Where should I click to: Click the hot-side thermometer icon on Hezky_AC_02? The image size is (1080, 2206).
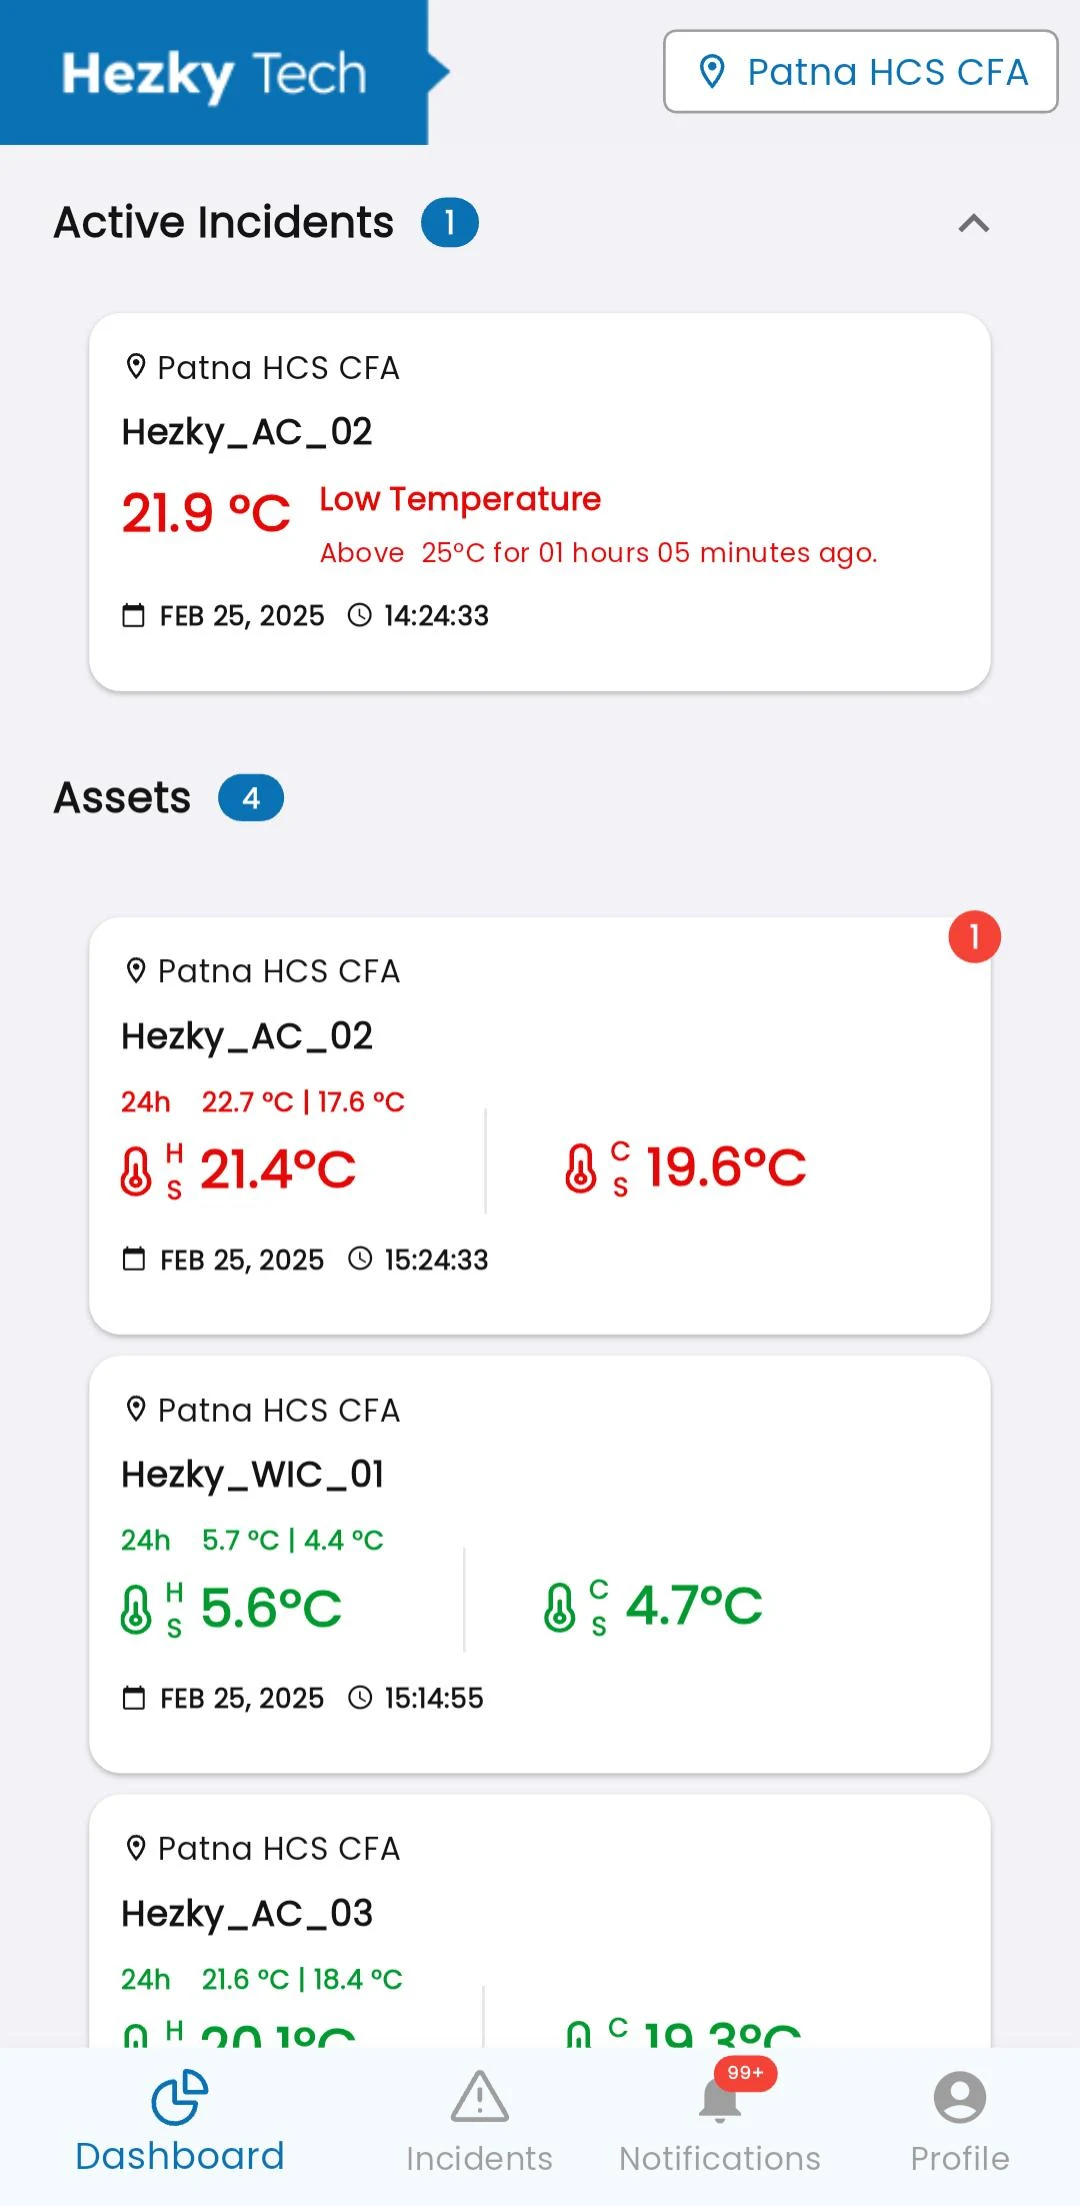(x=136, y=1171)
